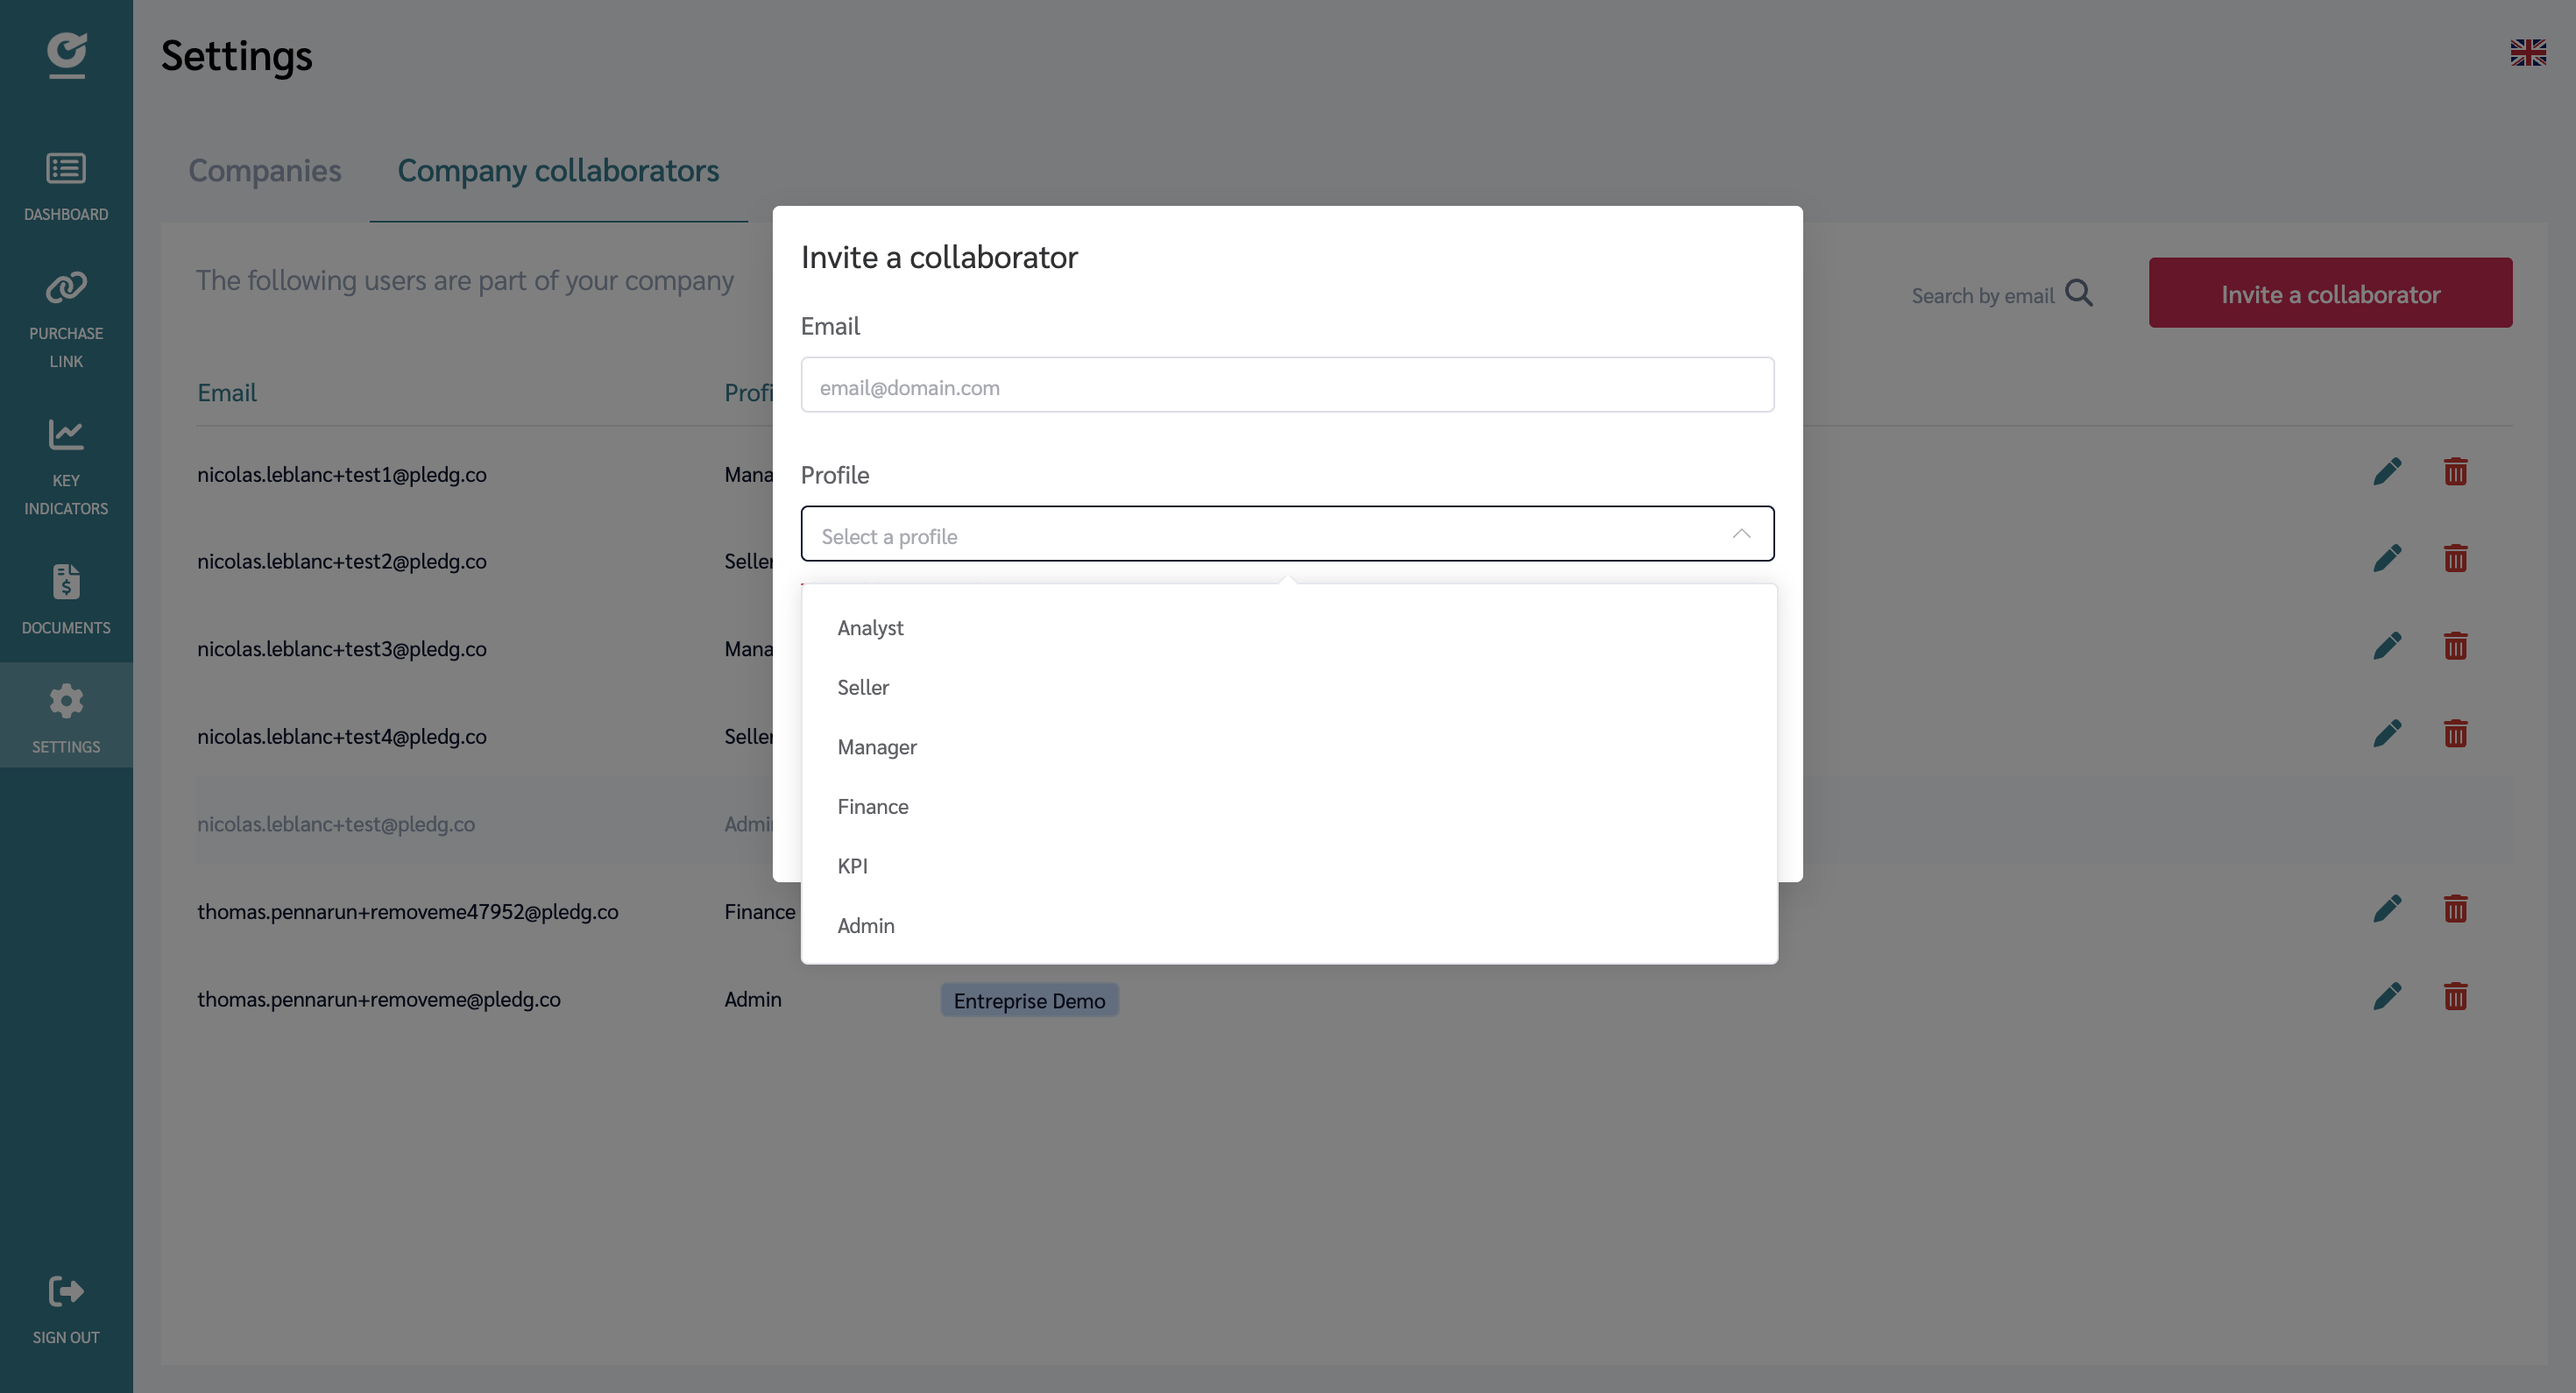Switch to the Companies tab

[265, 171]
